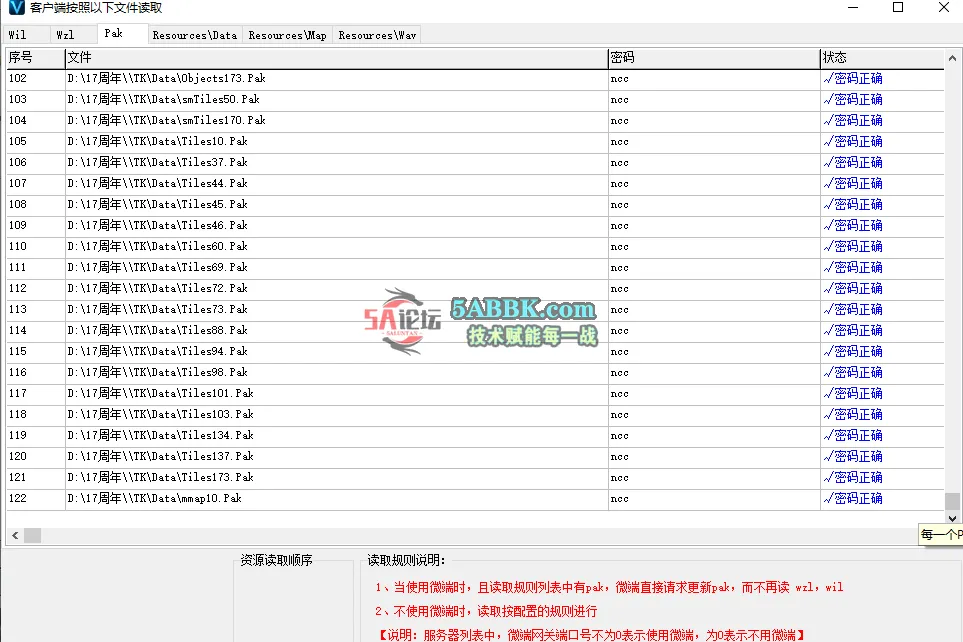Select the Pak tab

[x=122, y=33]
